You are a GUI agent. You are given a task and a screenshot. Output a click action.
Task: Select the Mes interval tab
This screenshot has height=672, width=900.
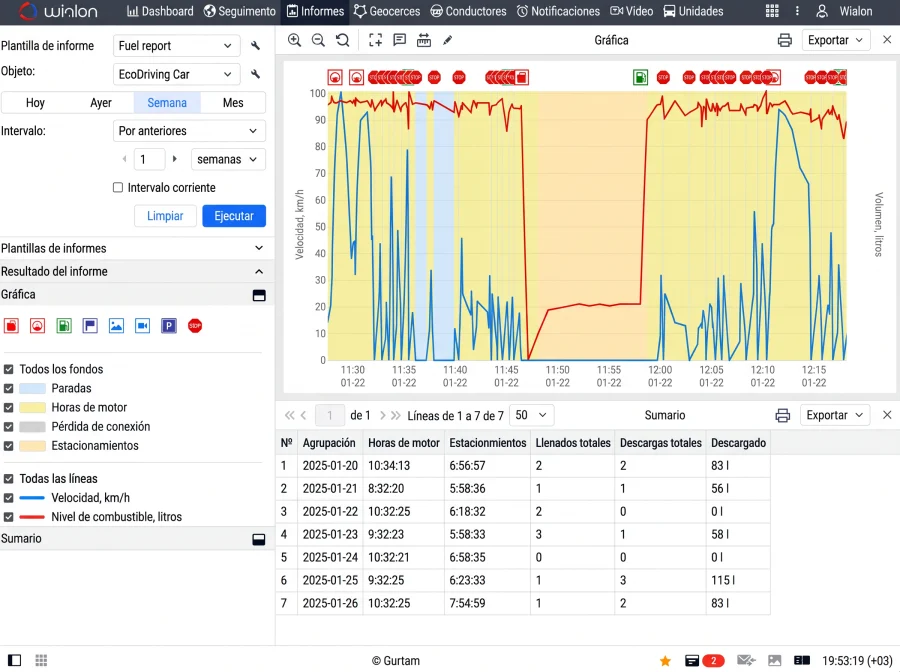point(233,103)
